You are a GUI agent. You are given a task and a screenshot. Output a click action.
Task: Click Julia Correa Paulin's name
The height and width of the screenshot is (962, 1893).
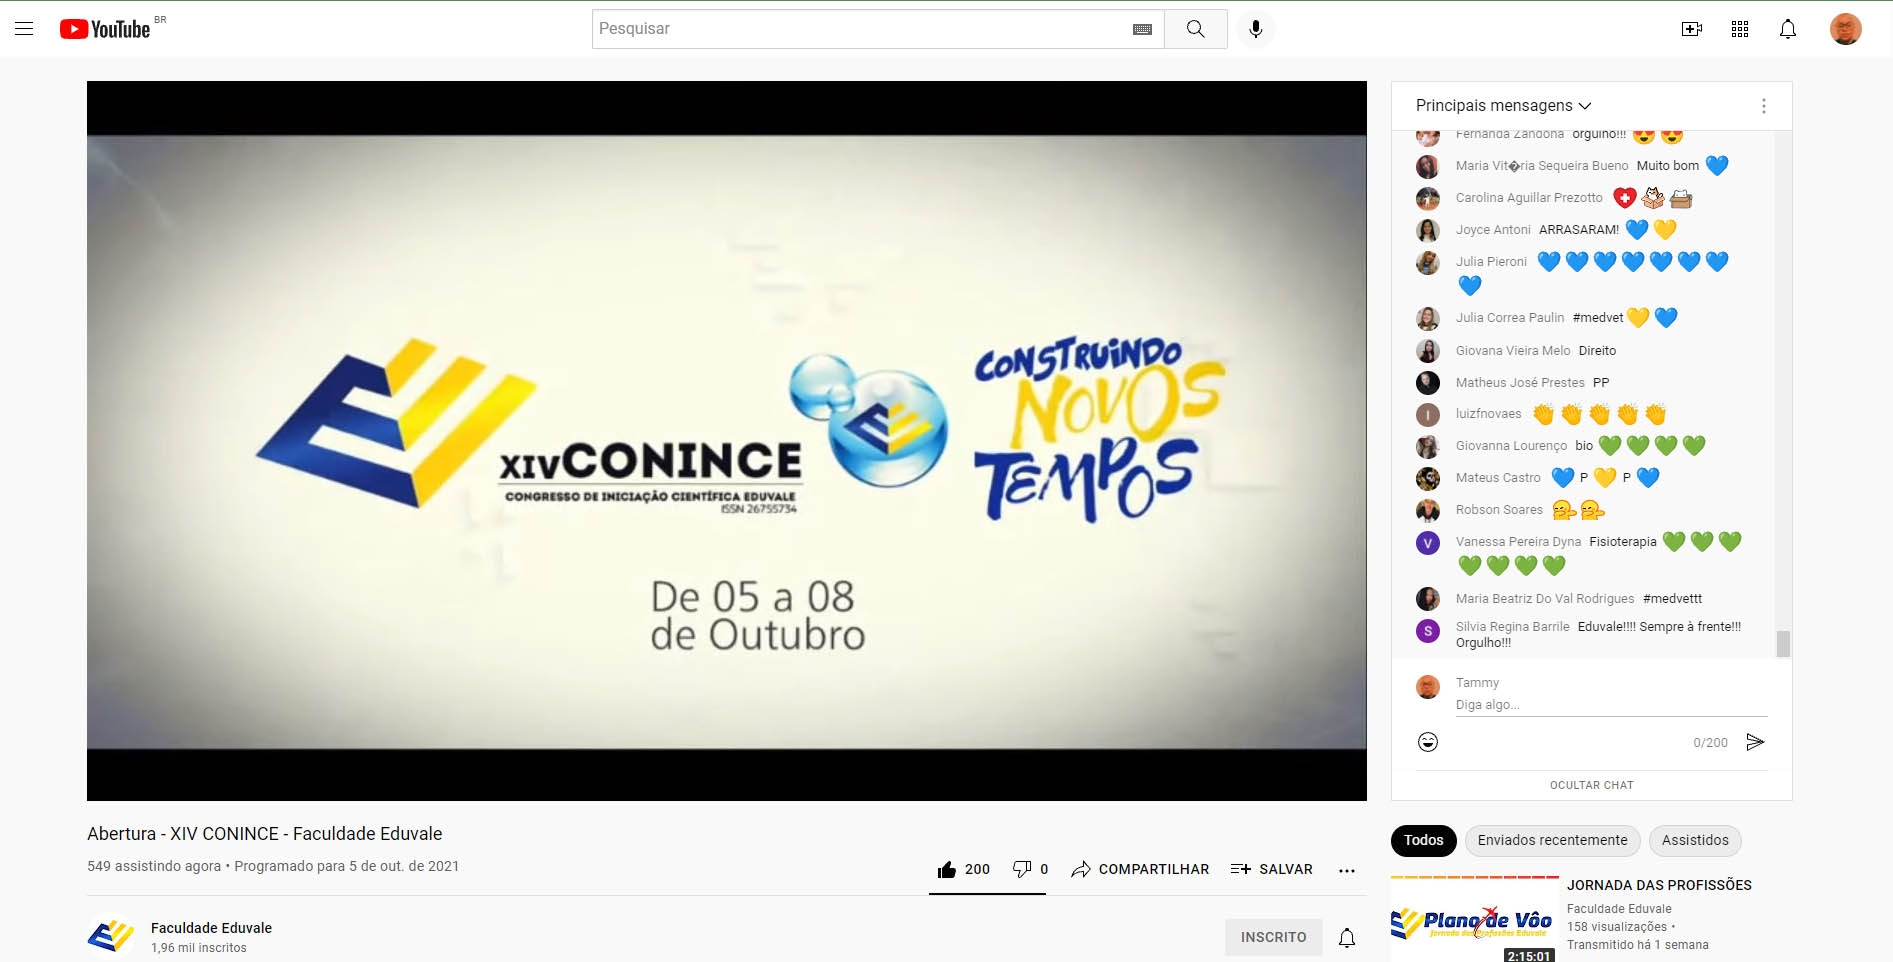tap(1510, 318)
